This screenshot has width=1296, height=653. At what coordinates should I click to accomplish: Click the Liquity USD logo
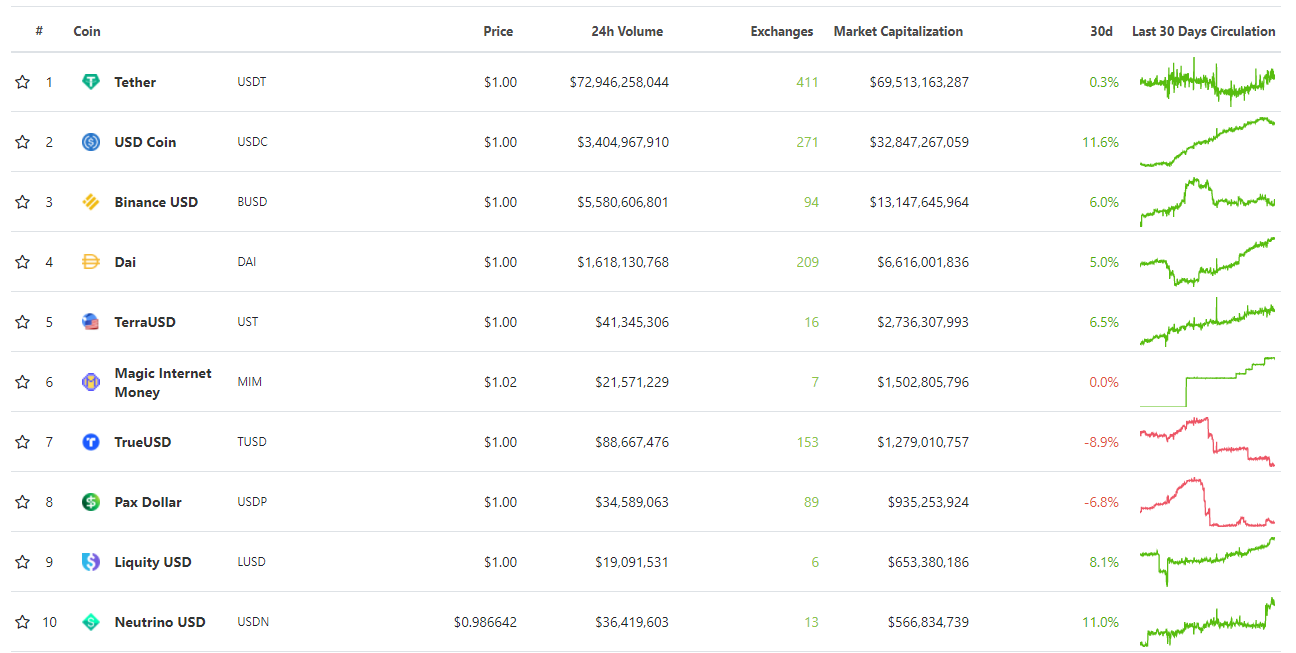click(91, 562)
